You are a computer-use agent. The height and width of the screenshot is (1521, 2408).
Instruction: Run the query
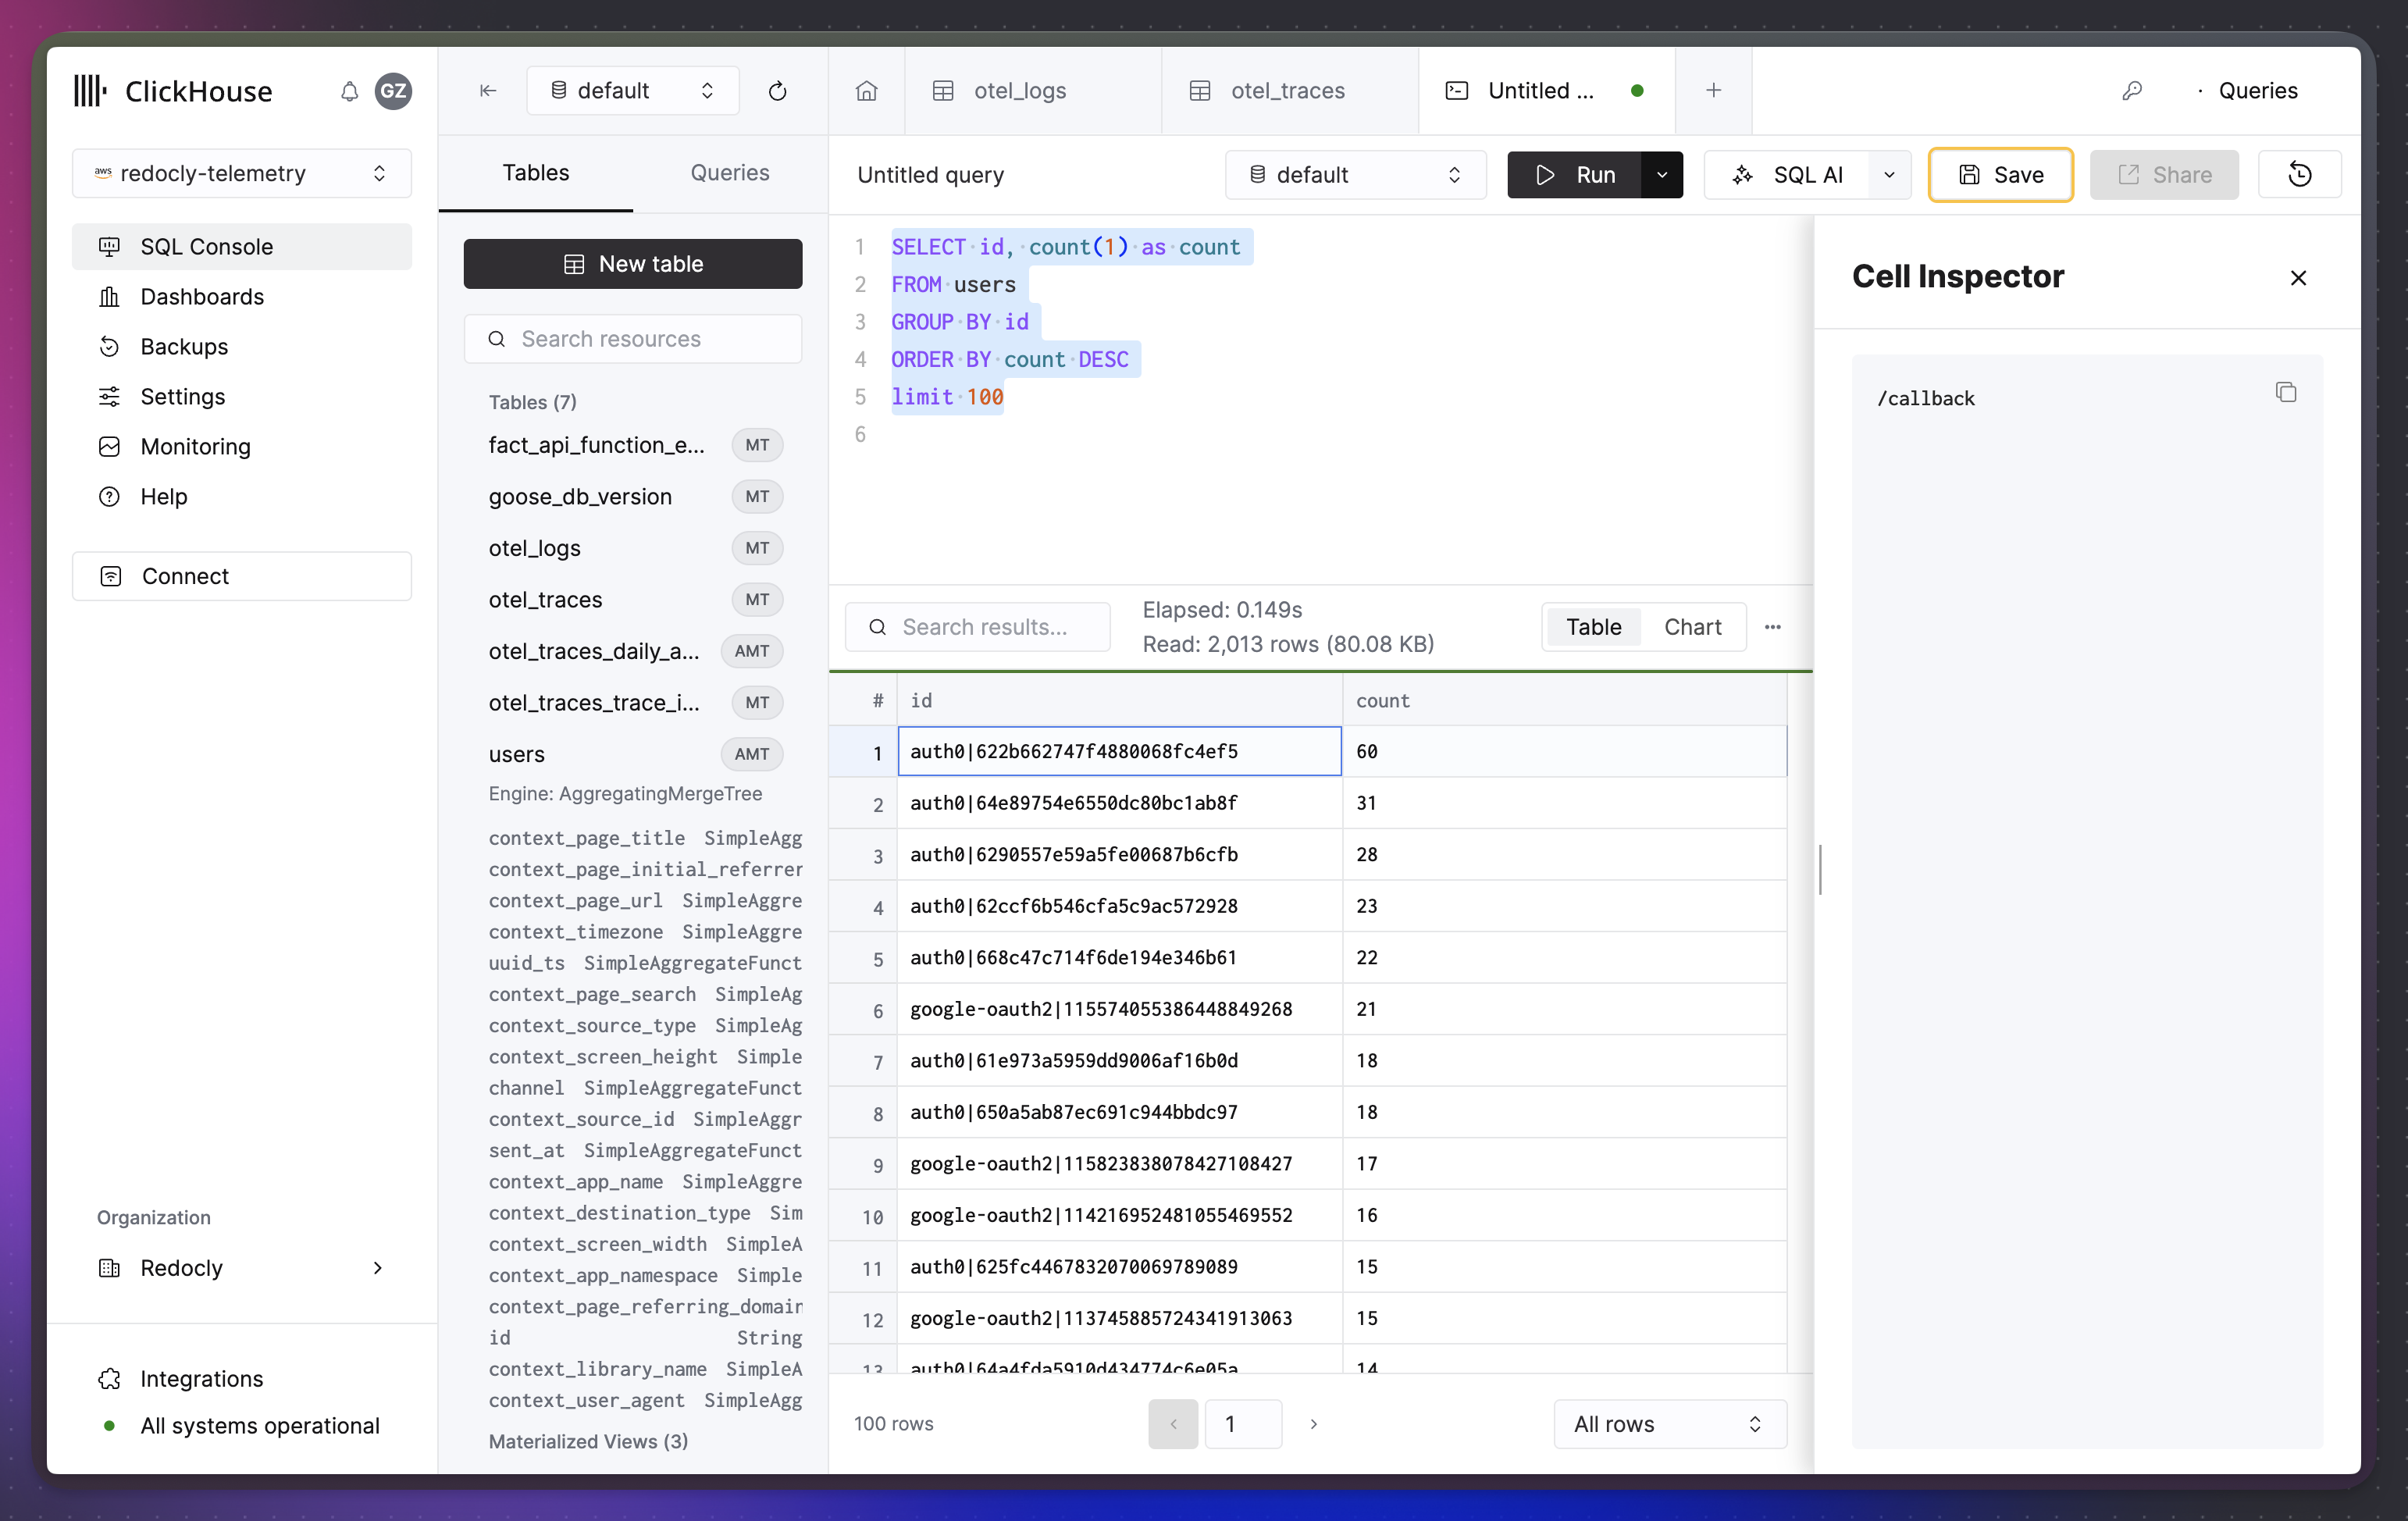tap(1575, 175)
